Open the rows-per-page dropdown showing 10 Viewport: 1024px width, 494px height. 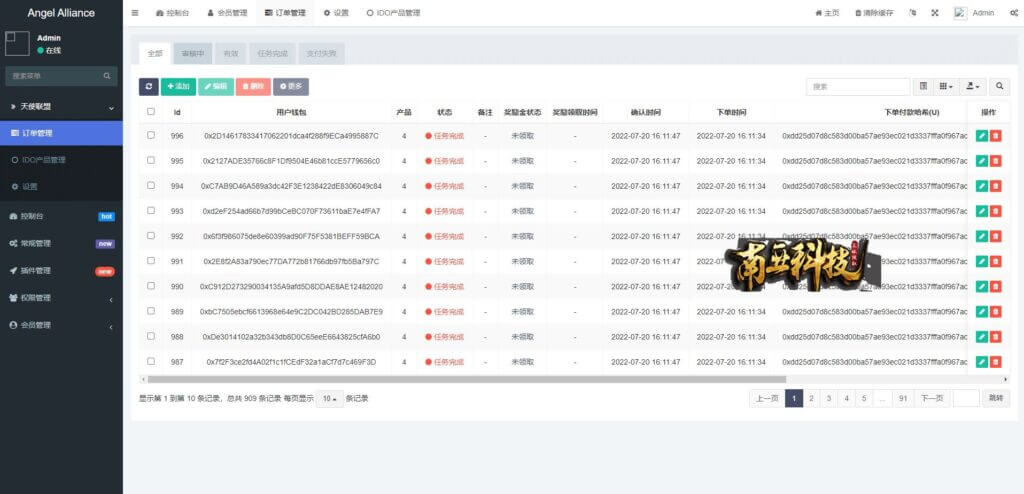330,399
